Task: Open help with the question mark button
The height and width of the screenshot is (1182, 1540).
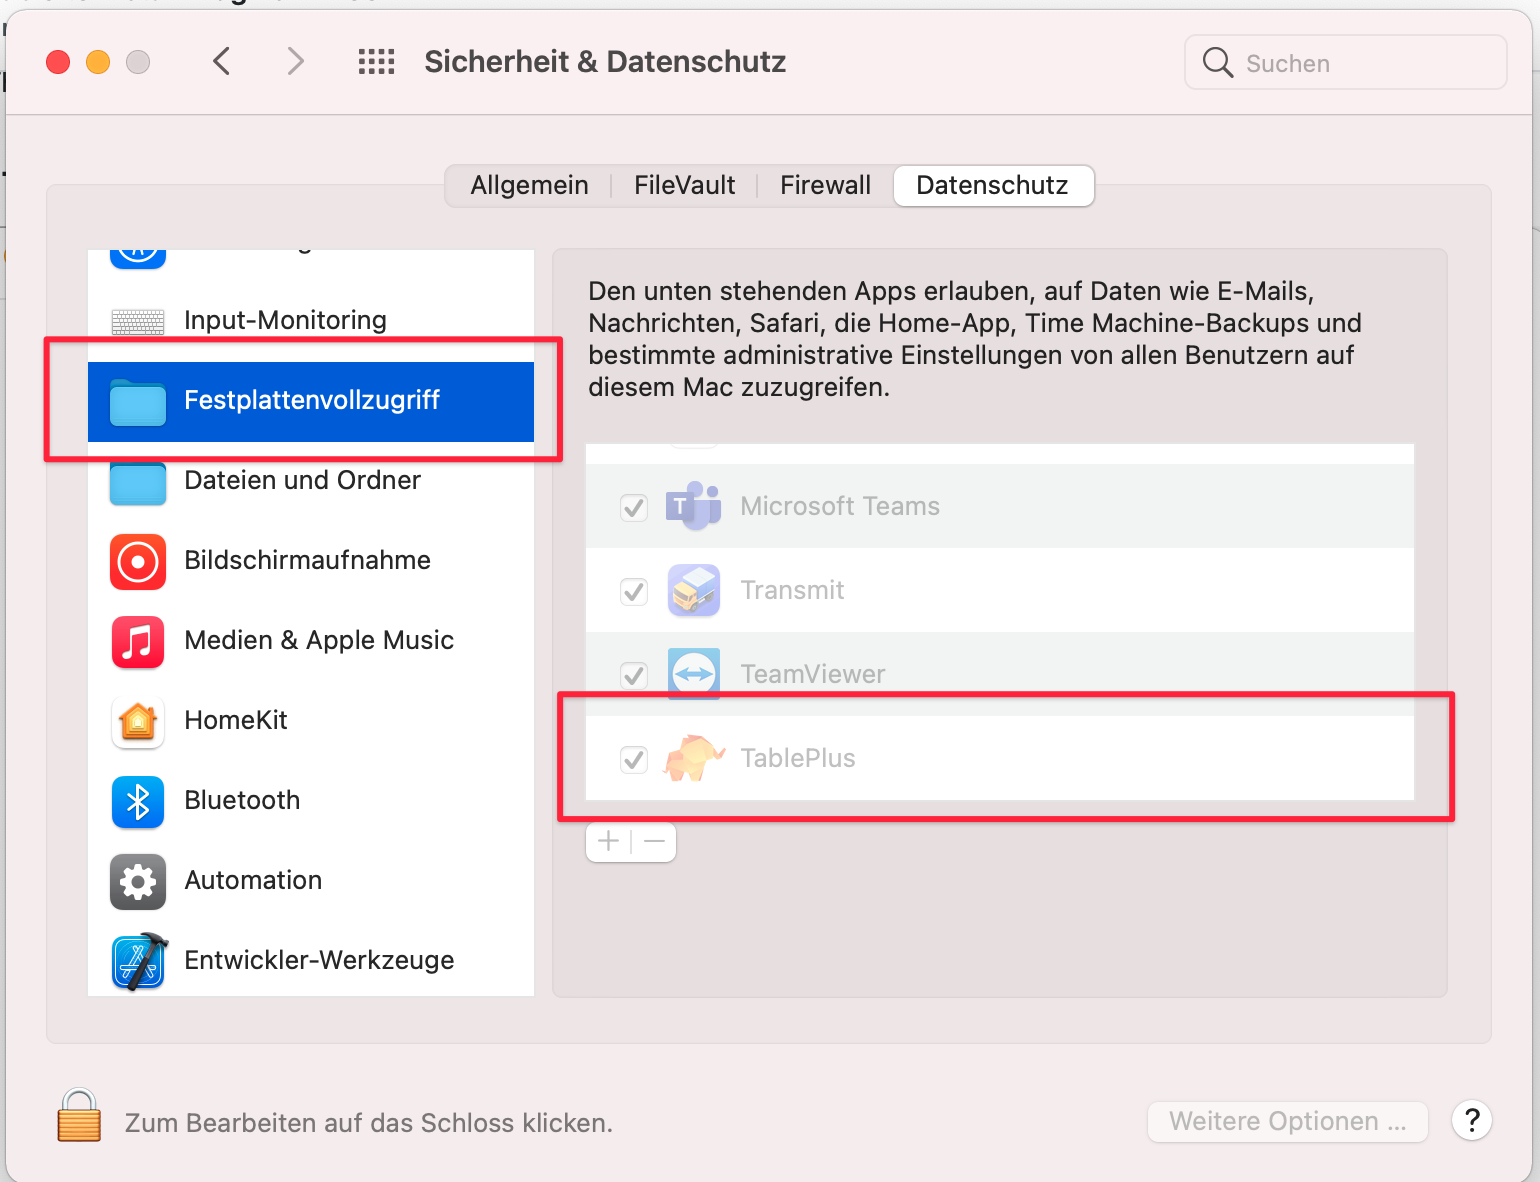Action: point(1472,1120)
